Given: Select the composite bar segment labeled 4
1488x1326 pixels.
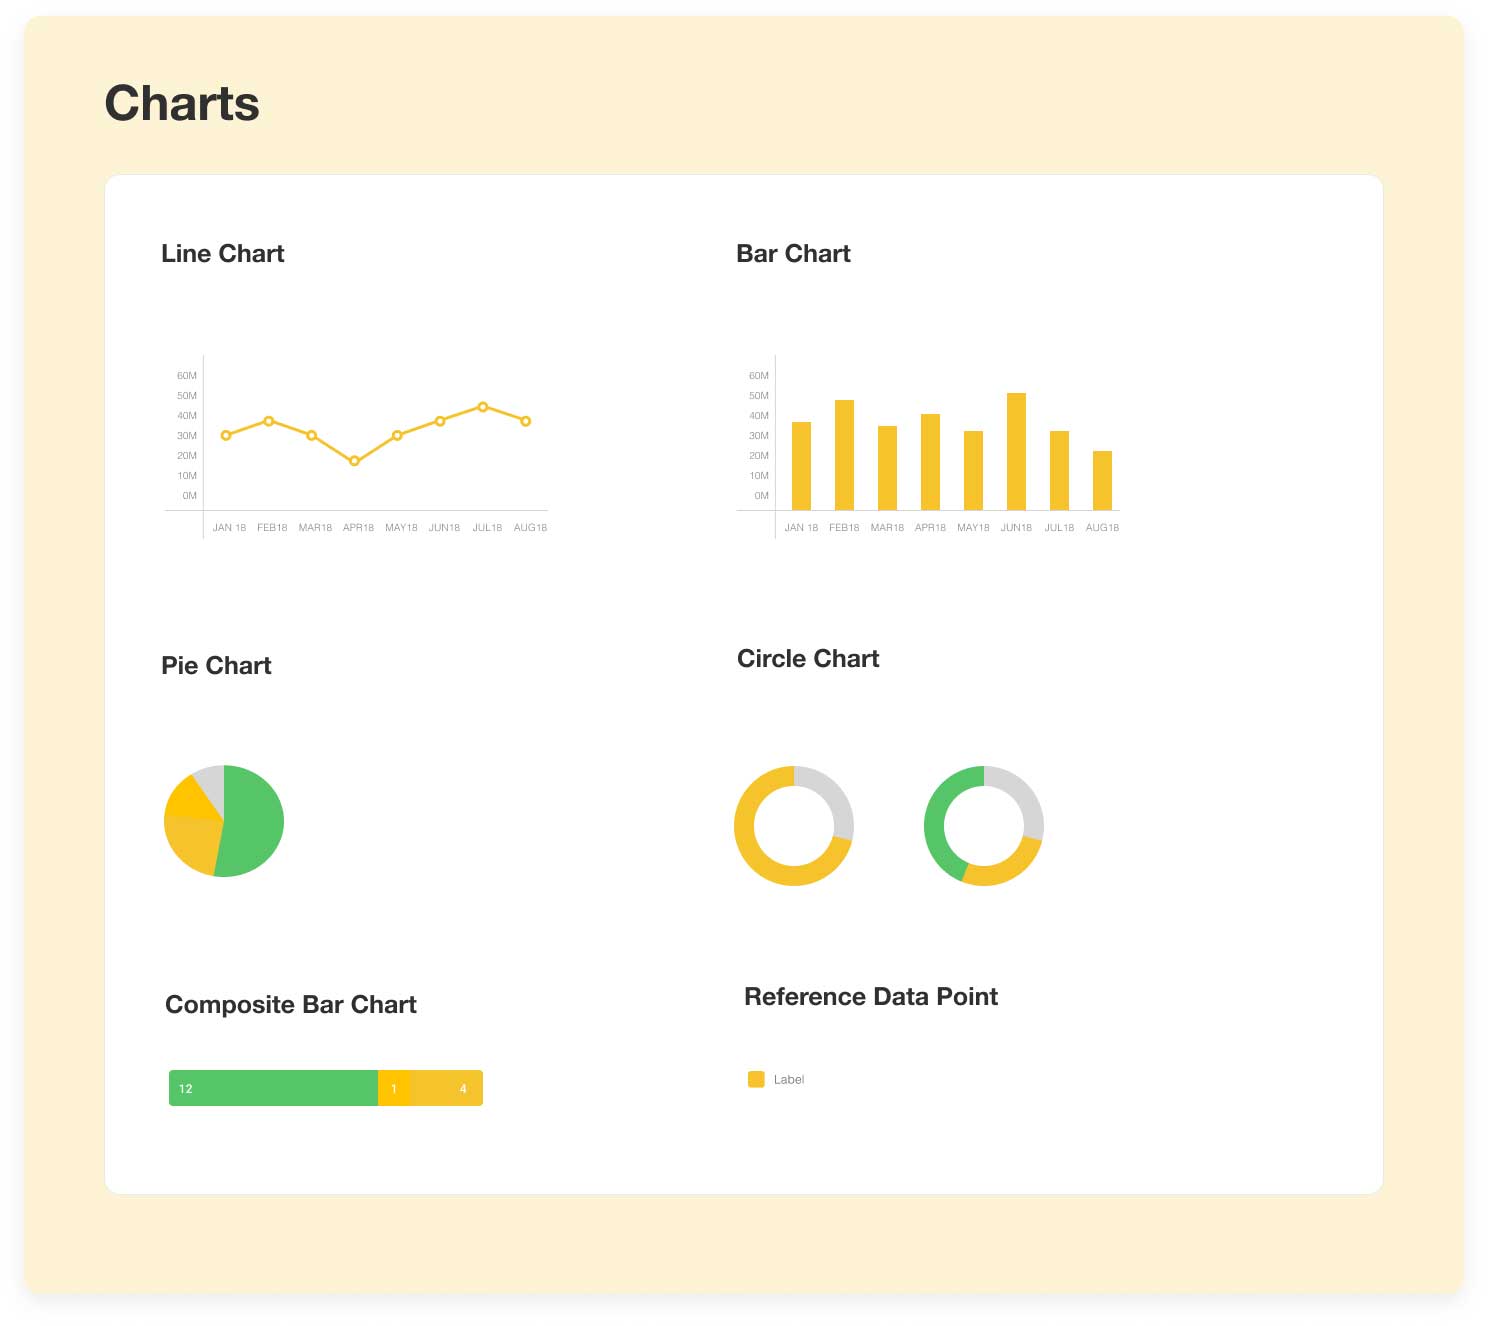Looking at the screenshot, I should pos(447,1088).
